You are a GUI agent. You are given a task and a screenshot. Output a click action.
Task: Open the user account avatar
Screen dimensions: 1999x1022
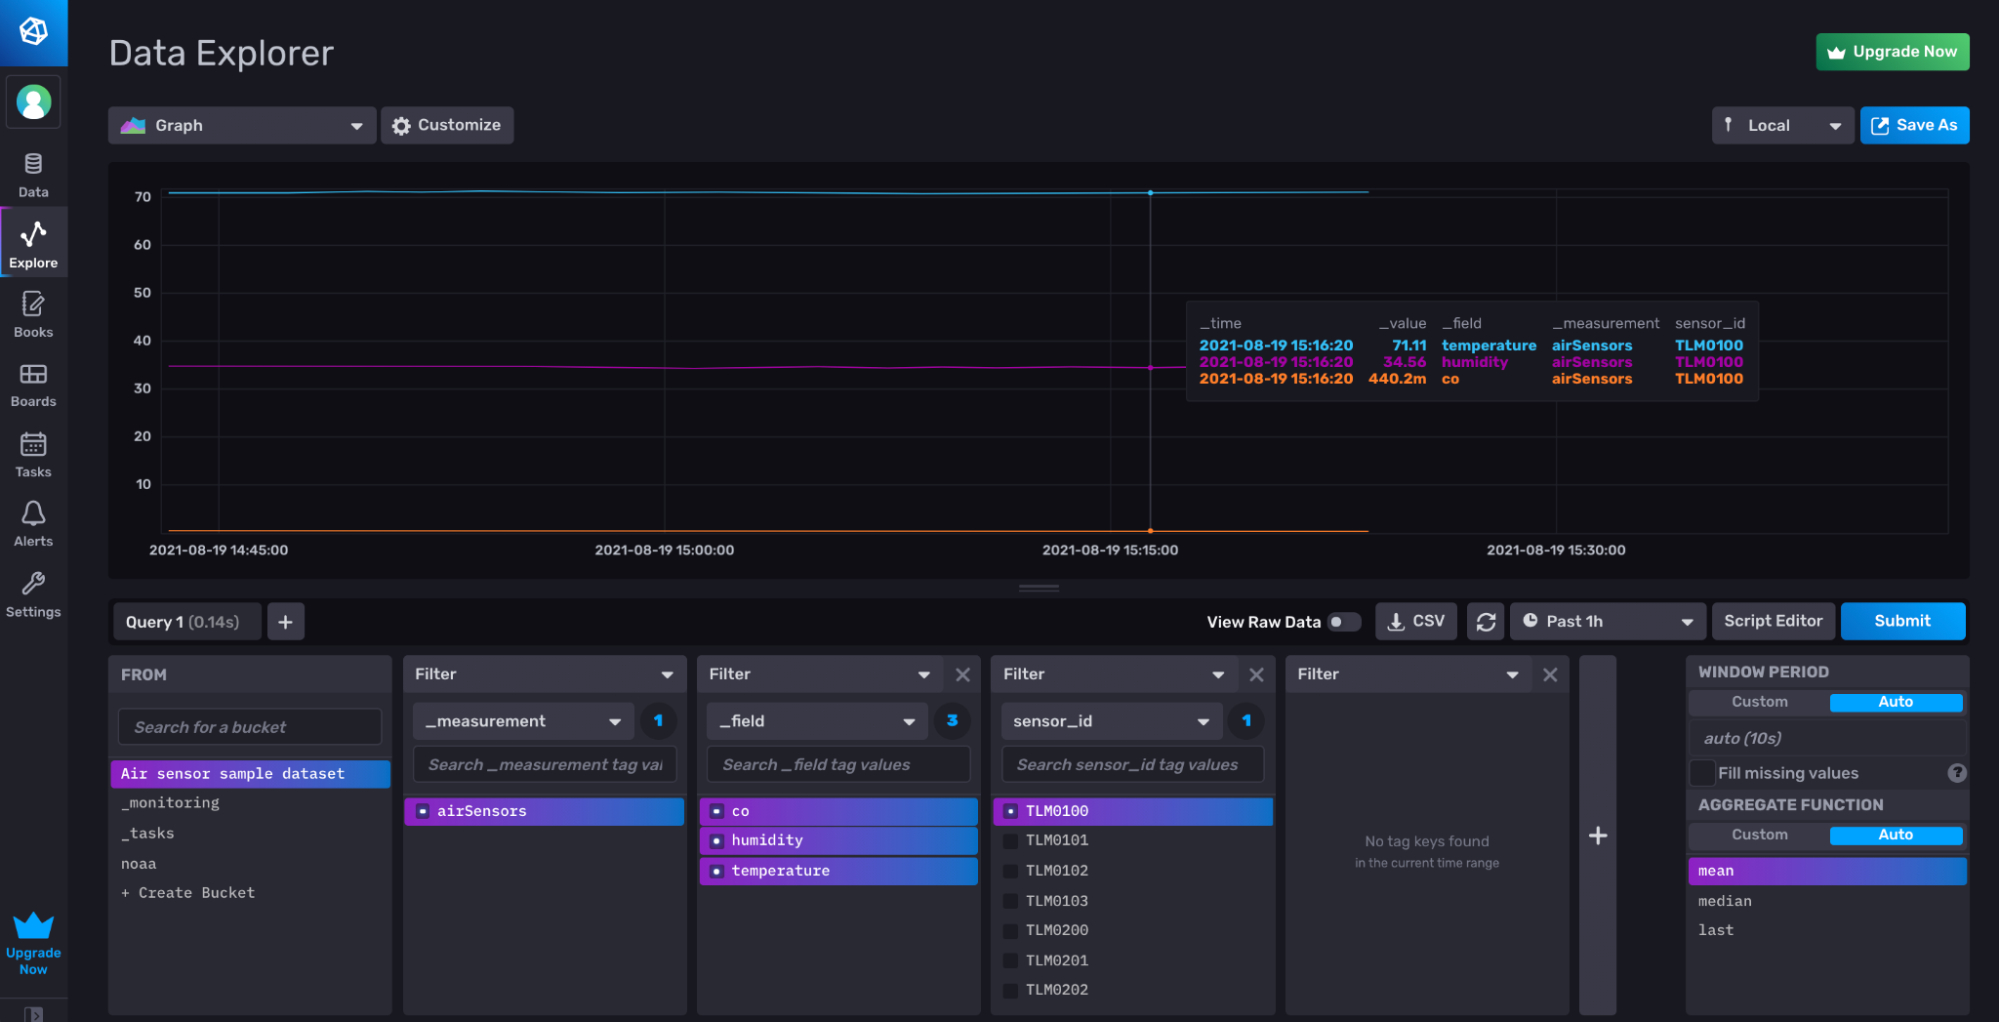click(33, 102)
